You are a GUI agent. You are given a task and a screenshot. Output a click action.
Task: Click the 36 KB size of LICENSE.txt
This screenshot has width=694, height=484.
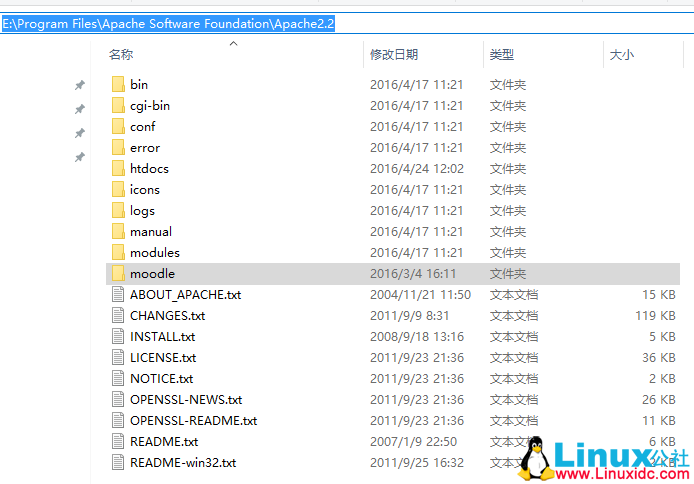click(x=659, y=358)
